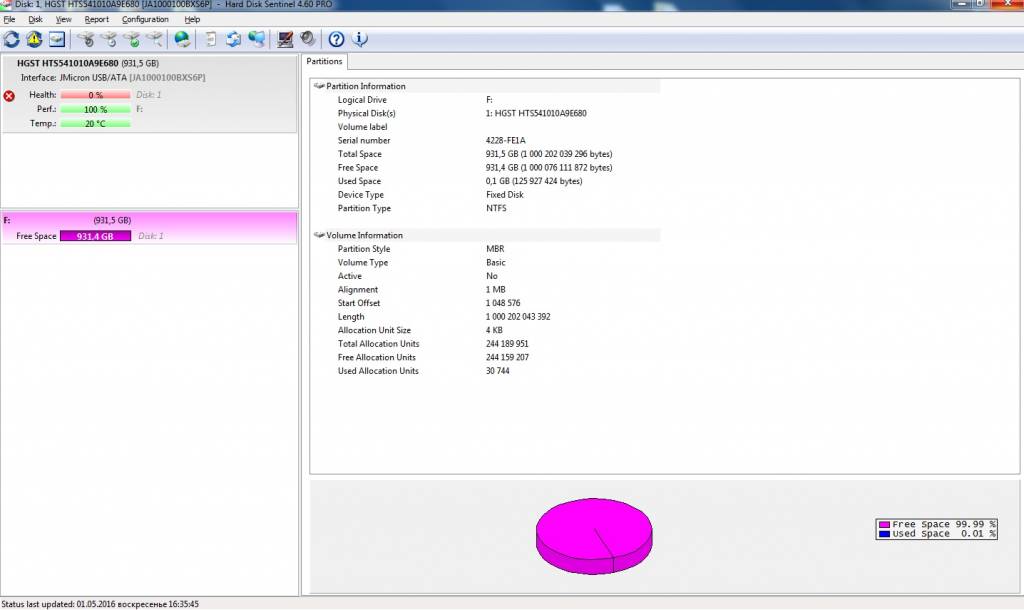Collapse the Partition Information section
This screenshot has height=610, width=1024.
click(319, 86)
